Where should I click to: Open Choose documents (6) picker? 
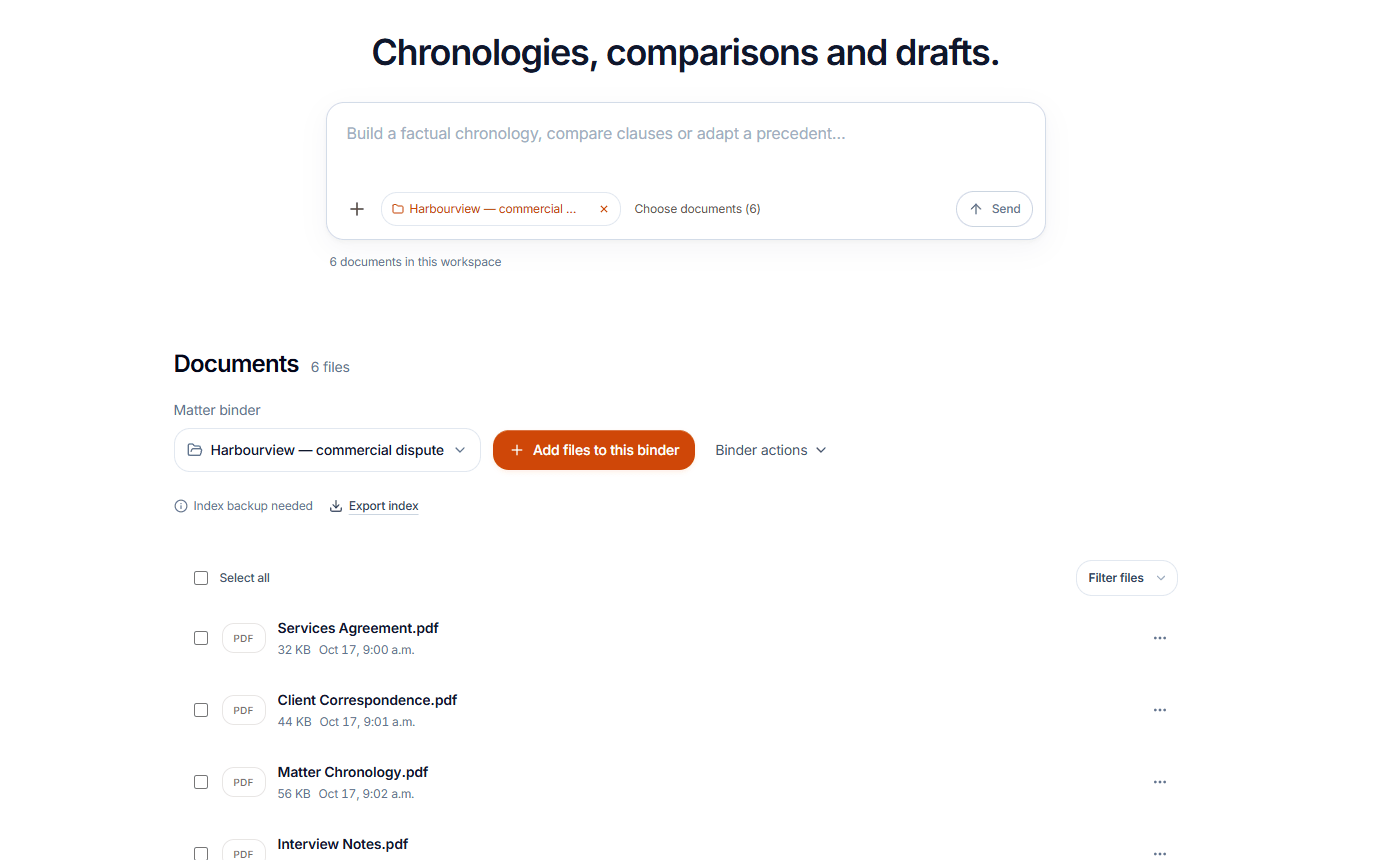coord(697,209)
